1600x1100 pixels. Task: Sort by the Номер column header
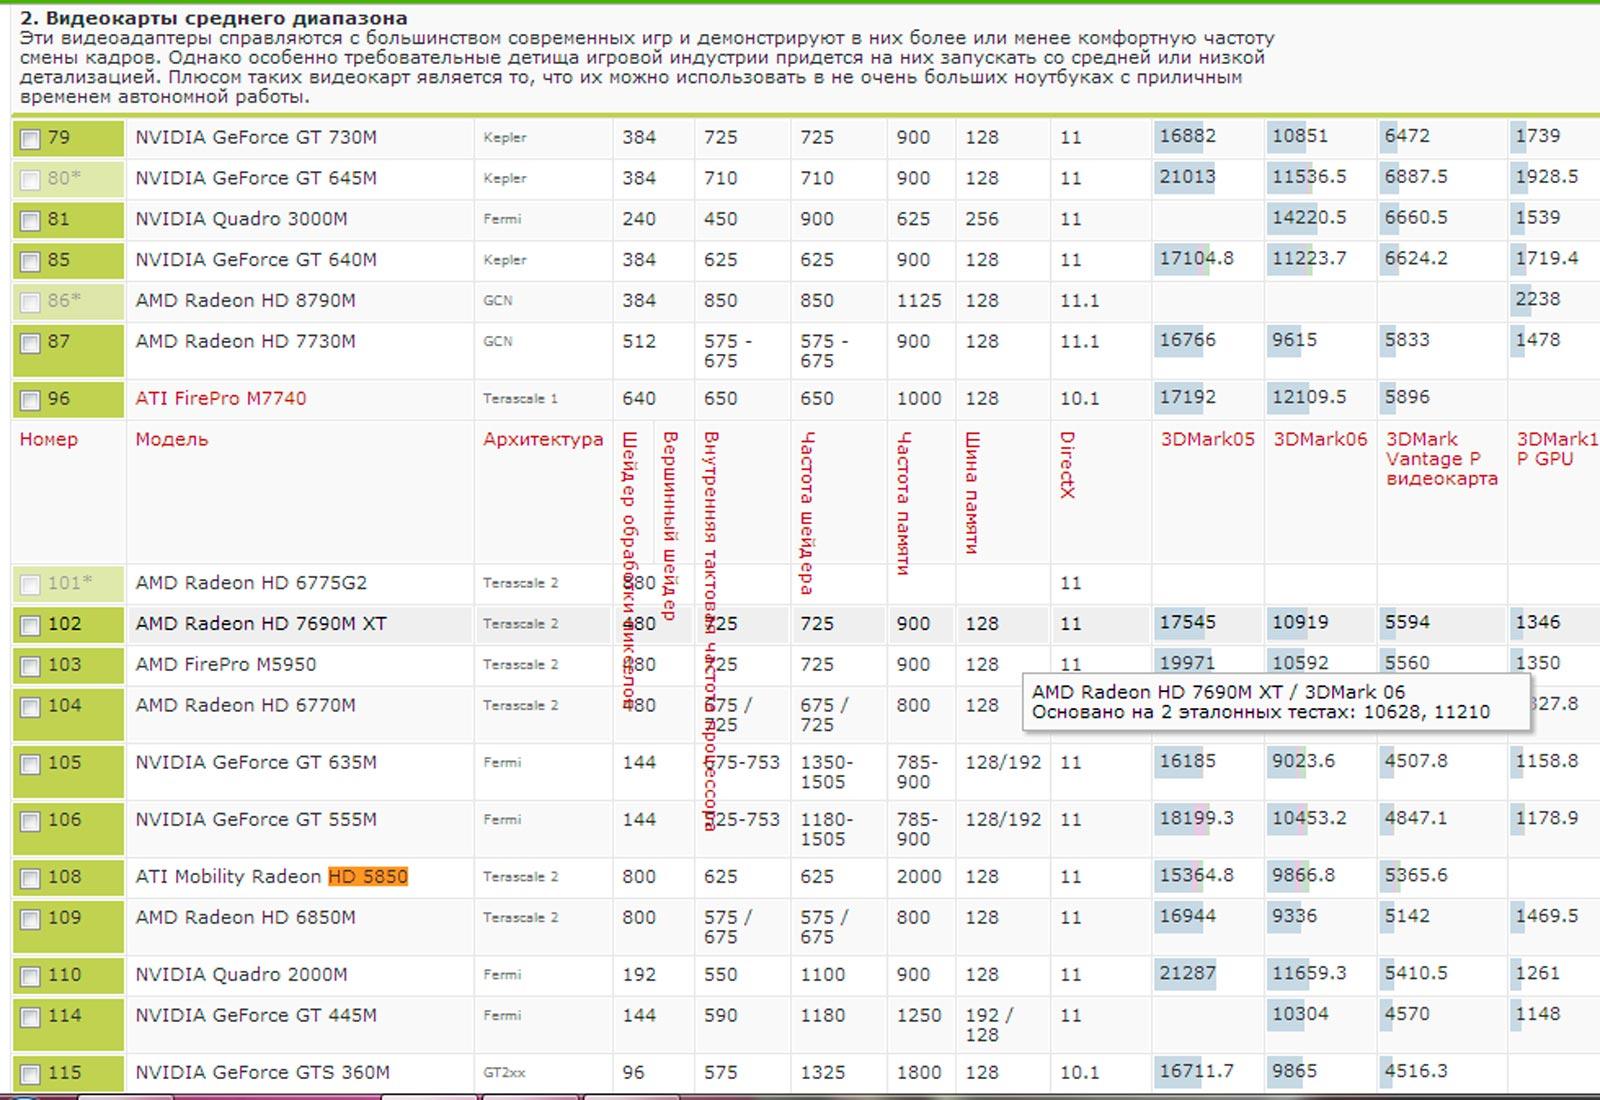pos(48,440)
